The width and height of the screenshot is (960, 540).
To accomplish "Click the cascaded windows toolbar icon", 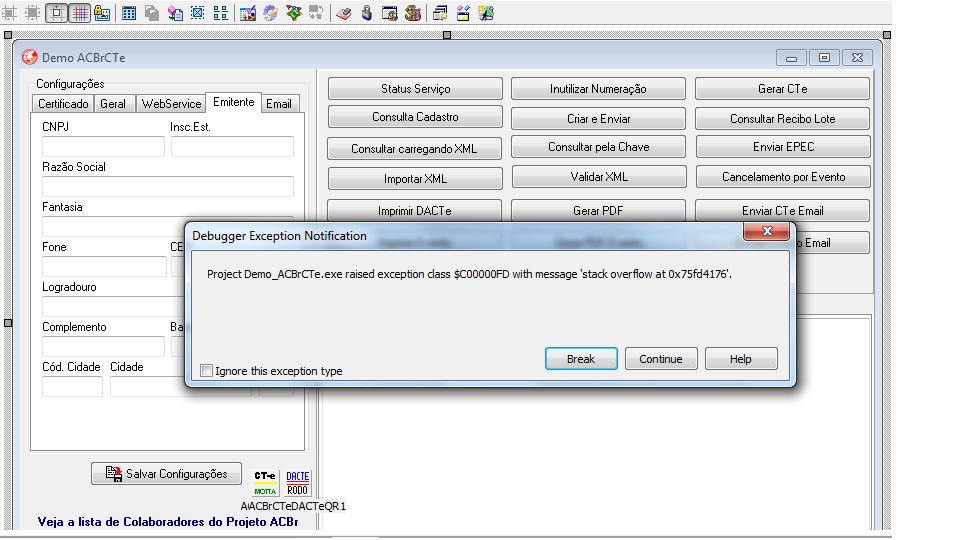I will (x=440, y=13).
